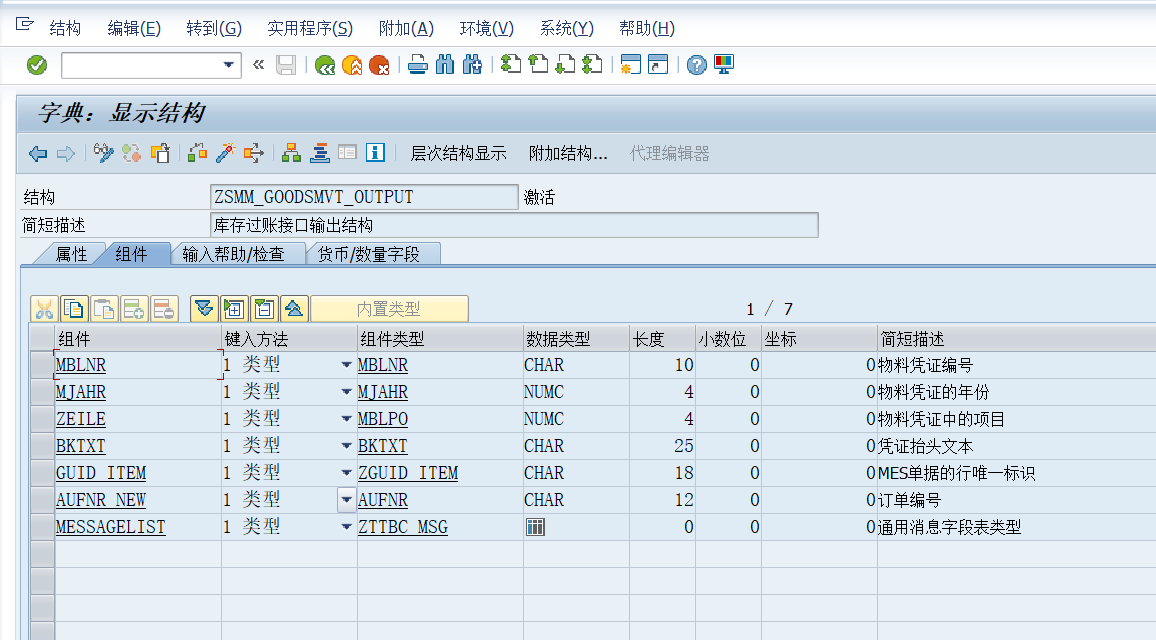The height and width of the screenshot is (640, 1156).
Task: Open typing method dropdown for AUFNR_NEW row
Action: tap(347, 500)
